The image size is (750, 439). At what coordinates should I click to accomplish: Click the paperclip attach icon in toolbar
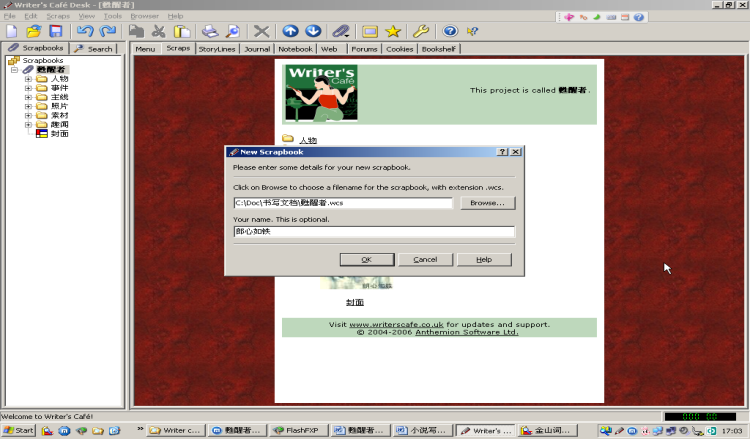coord(341,32)
